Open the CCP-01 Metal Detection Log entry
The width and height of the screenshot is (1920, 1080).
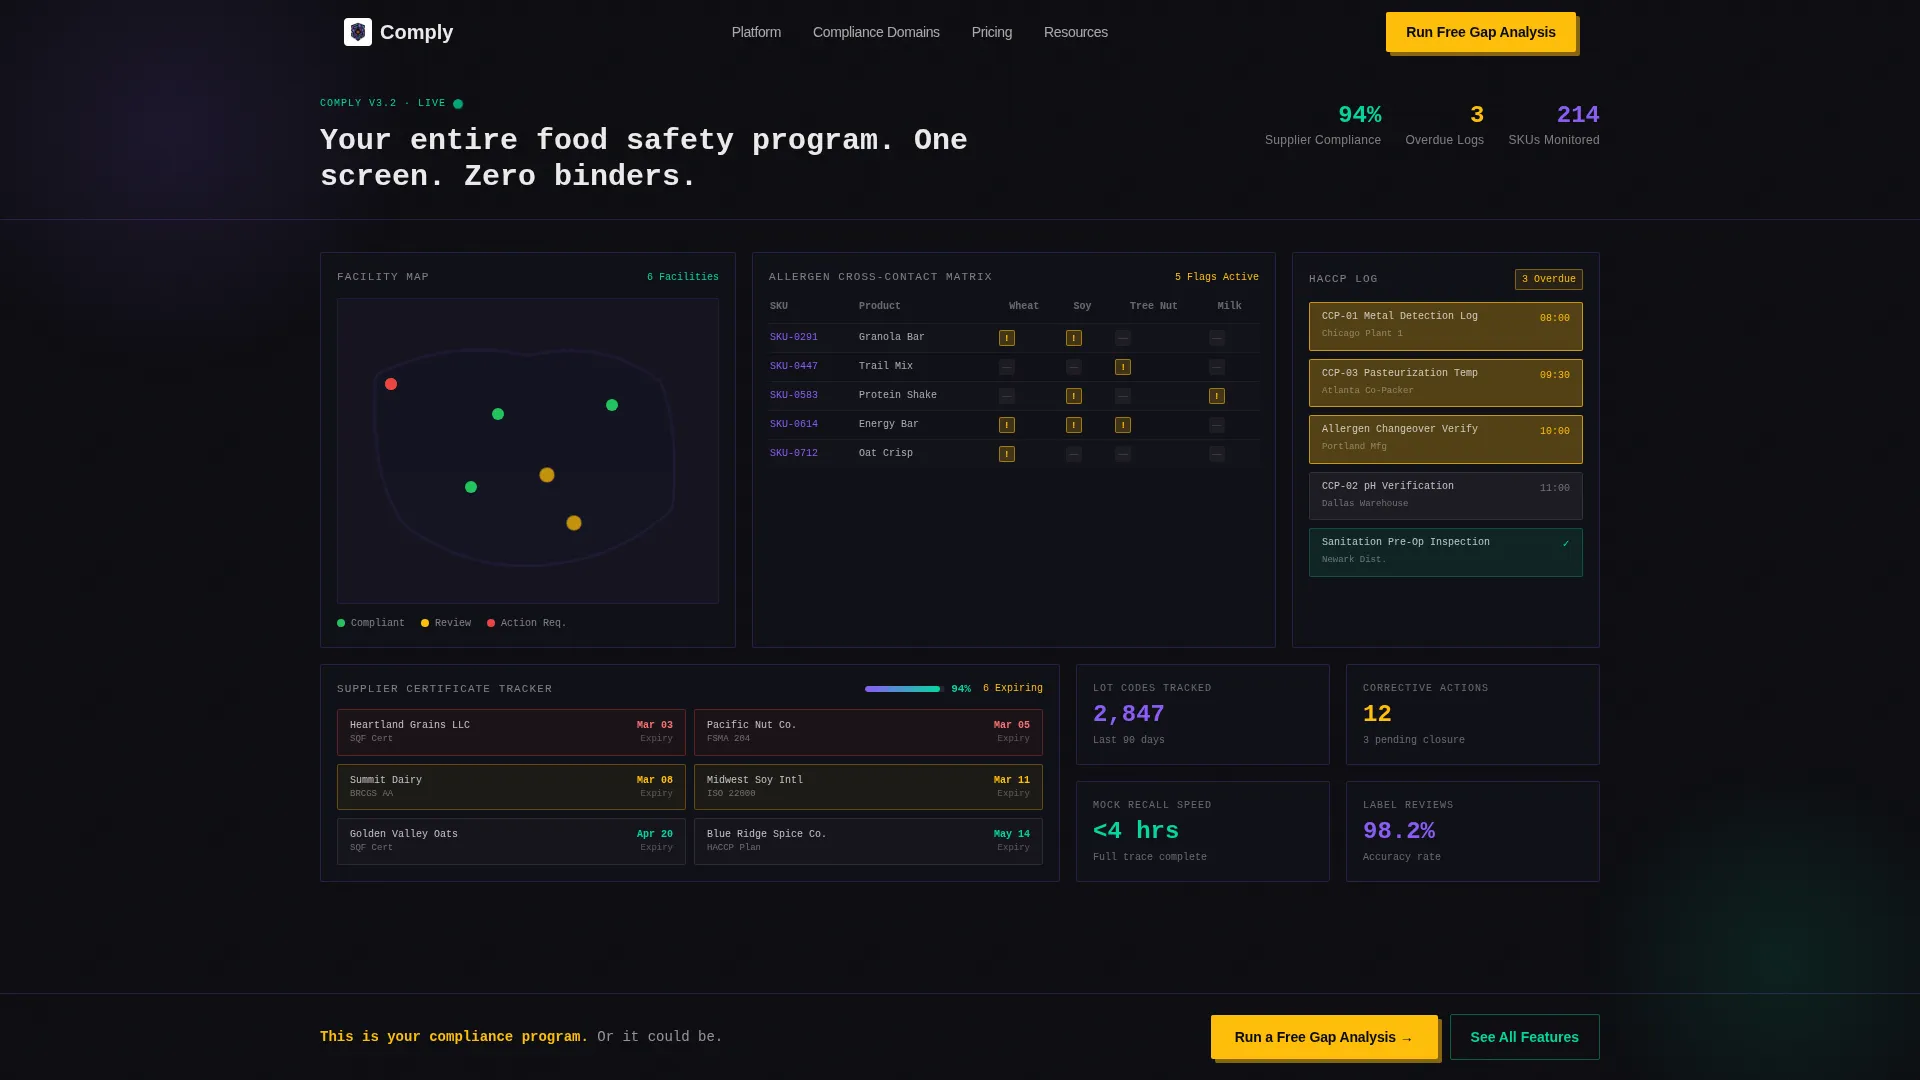point(1446,326)
